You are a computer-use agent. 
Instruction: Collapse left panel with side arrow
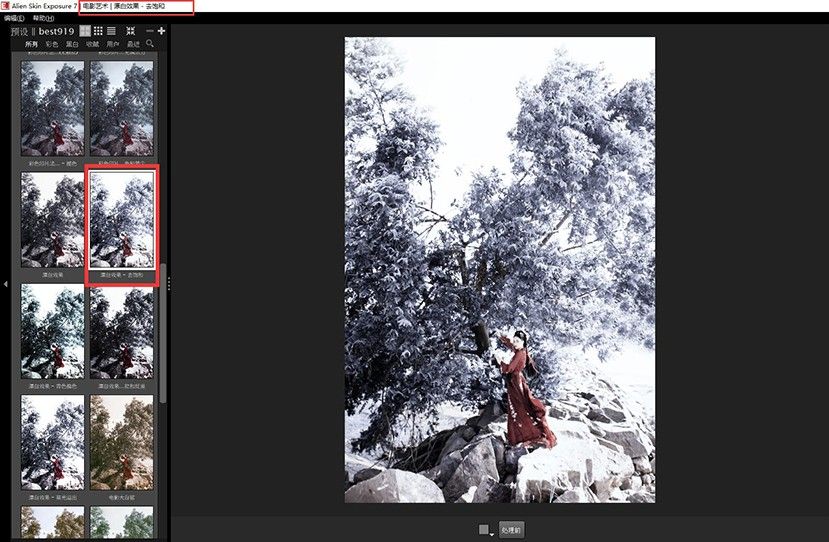pos(5,284)
